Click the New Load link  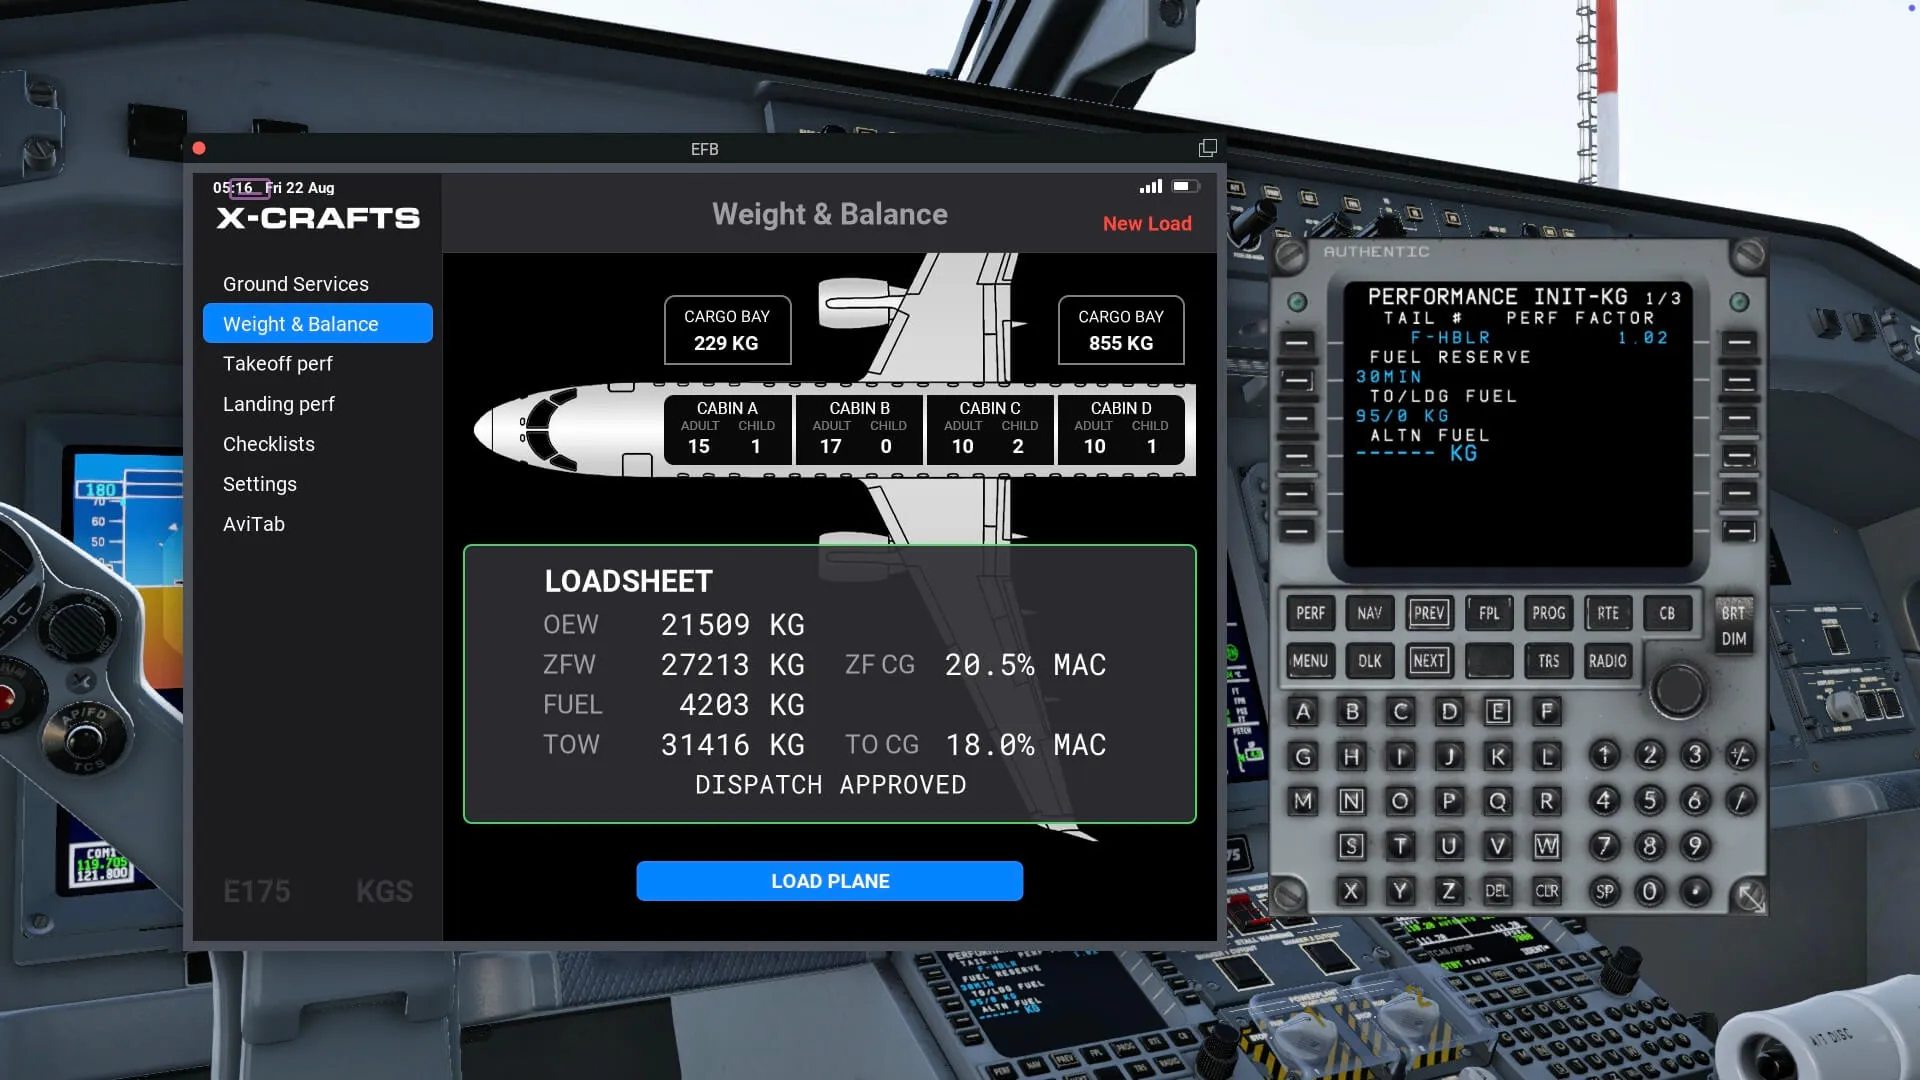1147,223
